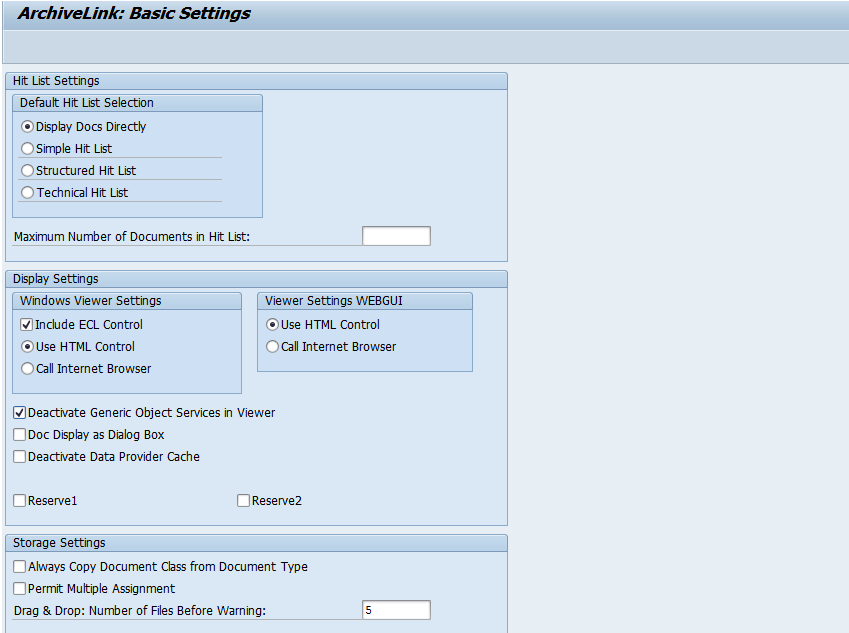The width and height of the screenshot is (849, 633).
Task: Check Deactivate Data Provider Cache
Action: pos(19,457)
